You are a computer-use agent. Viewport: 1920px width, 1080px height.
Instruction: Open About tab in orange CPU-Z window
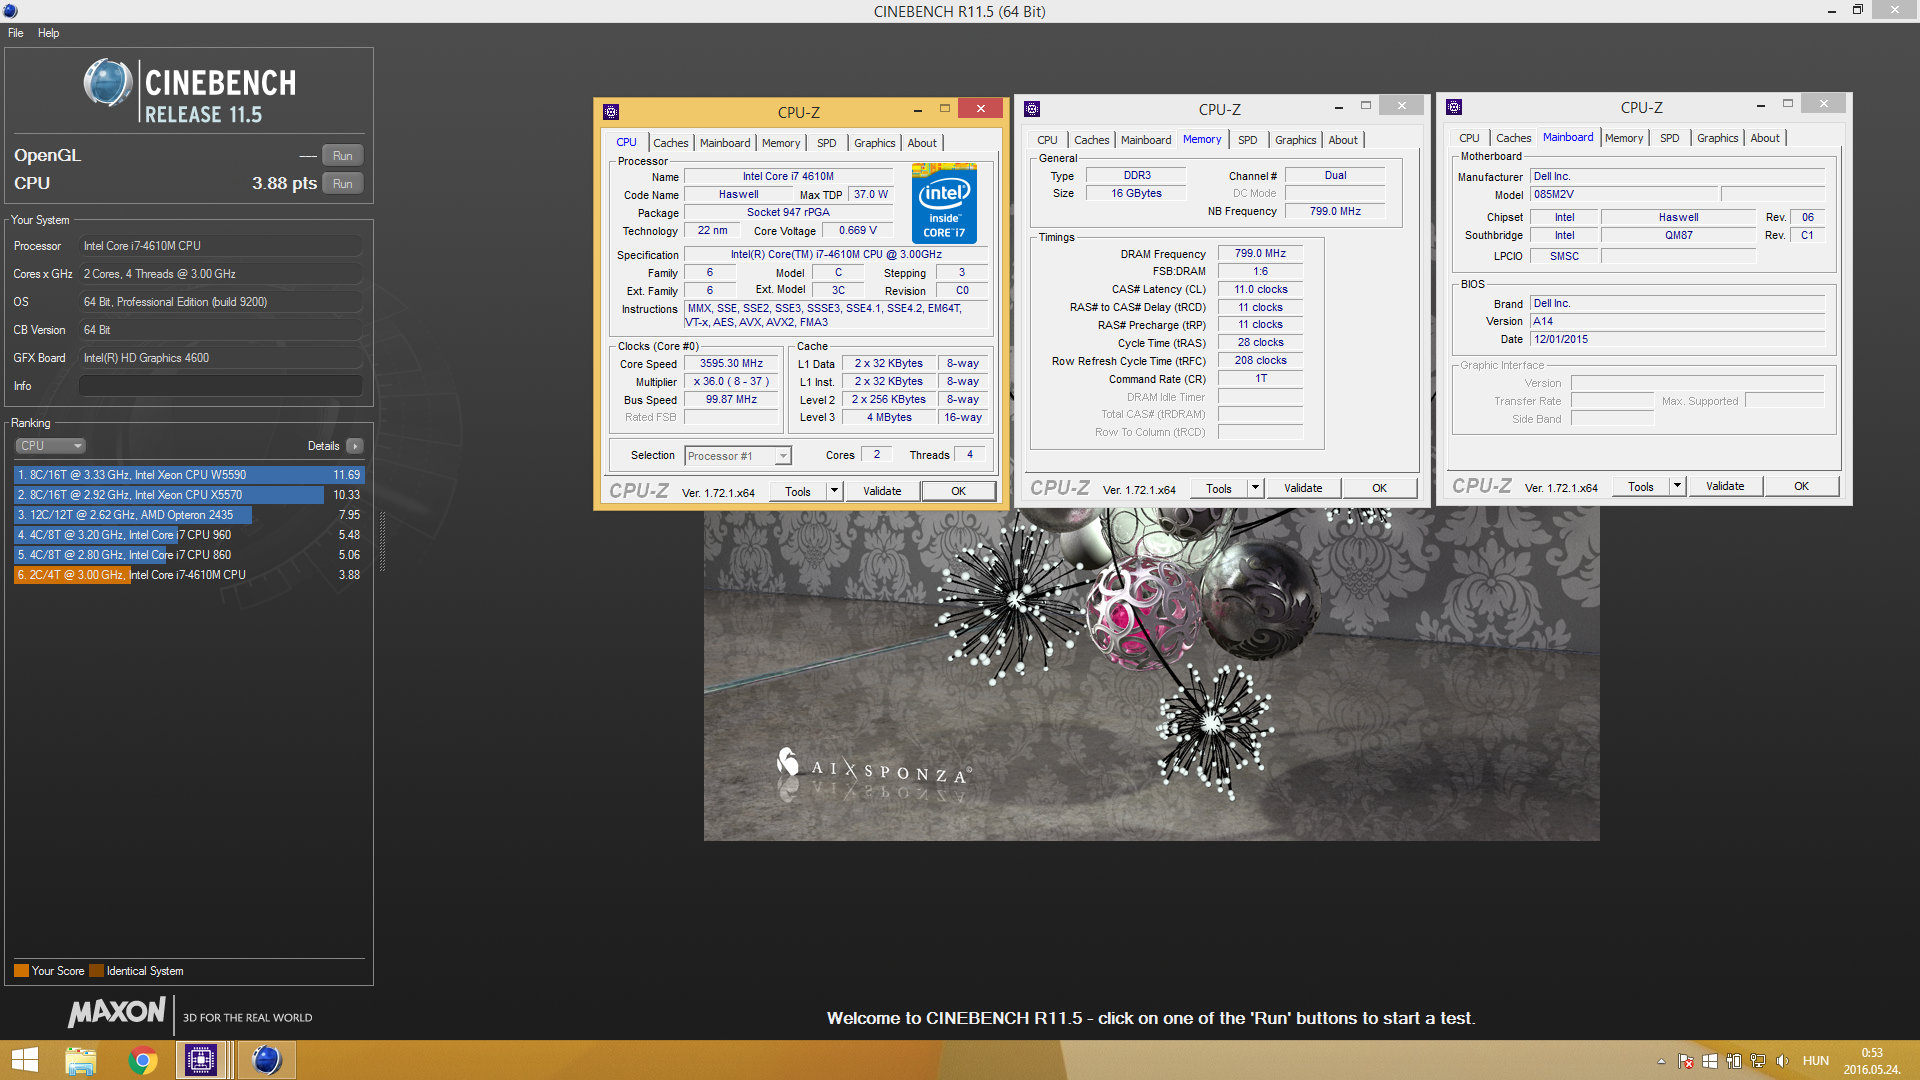(922, 143)
